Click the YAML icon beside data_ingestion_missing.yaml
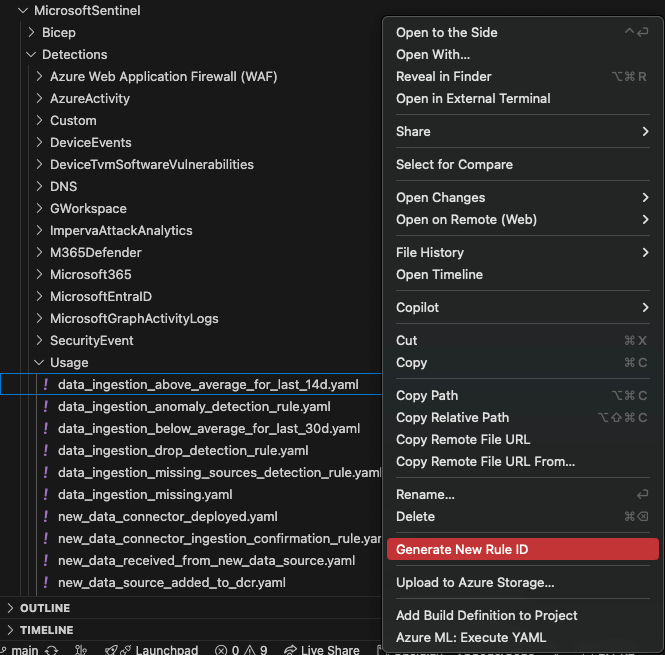Viewport: 665px width, 655px height. tap(46, 495)
